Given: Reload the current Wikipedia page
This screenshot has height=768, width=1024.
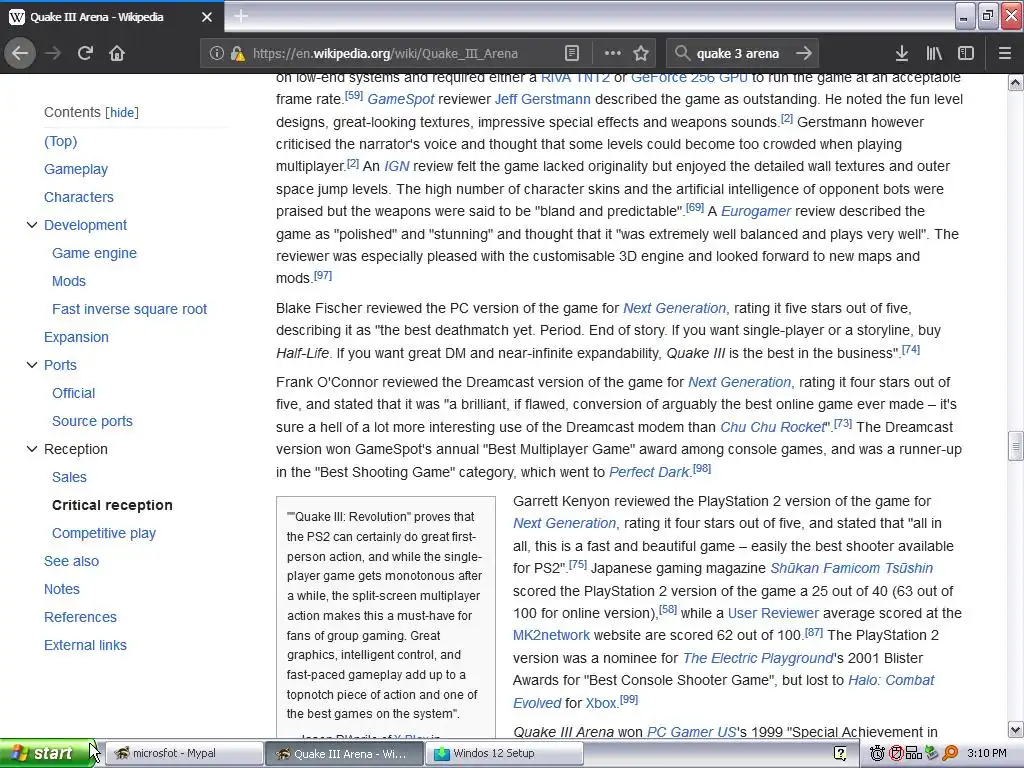Looking at the screenshot, I should [x=85, y=54].
